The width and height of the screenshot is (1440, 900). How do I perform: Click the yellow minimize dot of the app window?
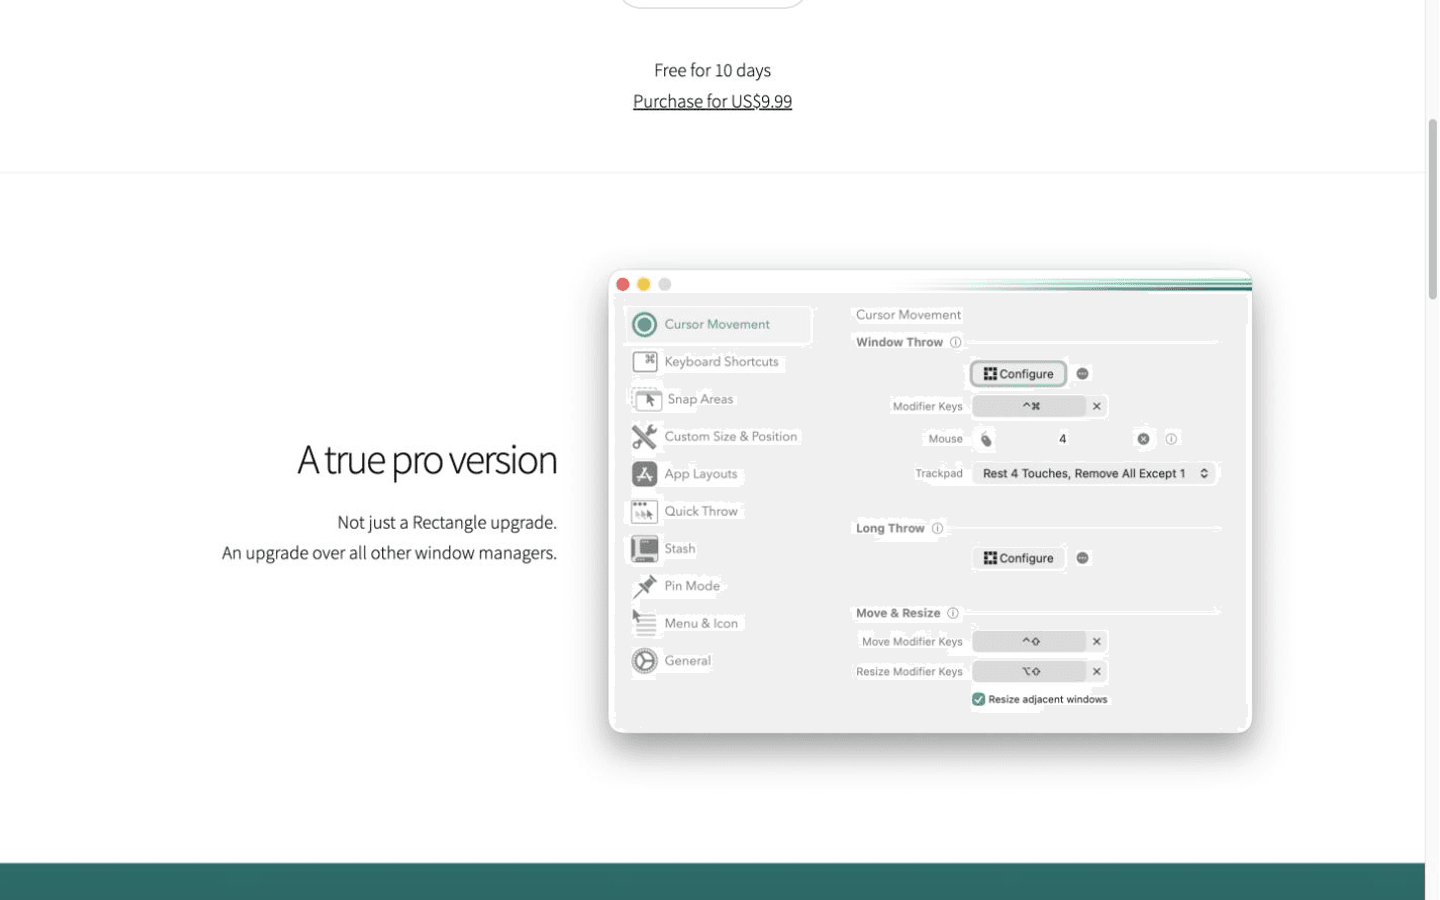pos(644,285)
